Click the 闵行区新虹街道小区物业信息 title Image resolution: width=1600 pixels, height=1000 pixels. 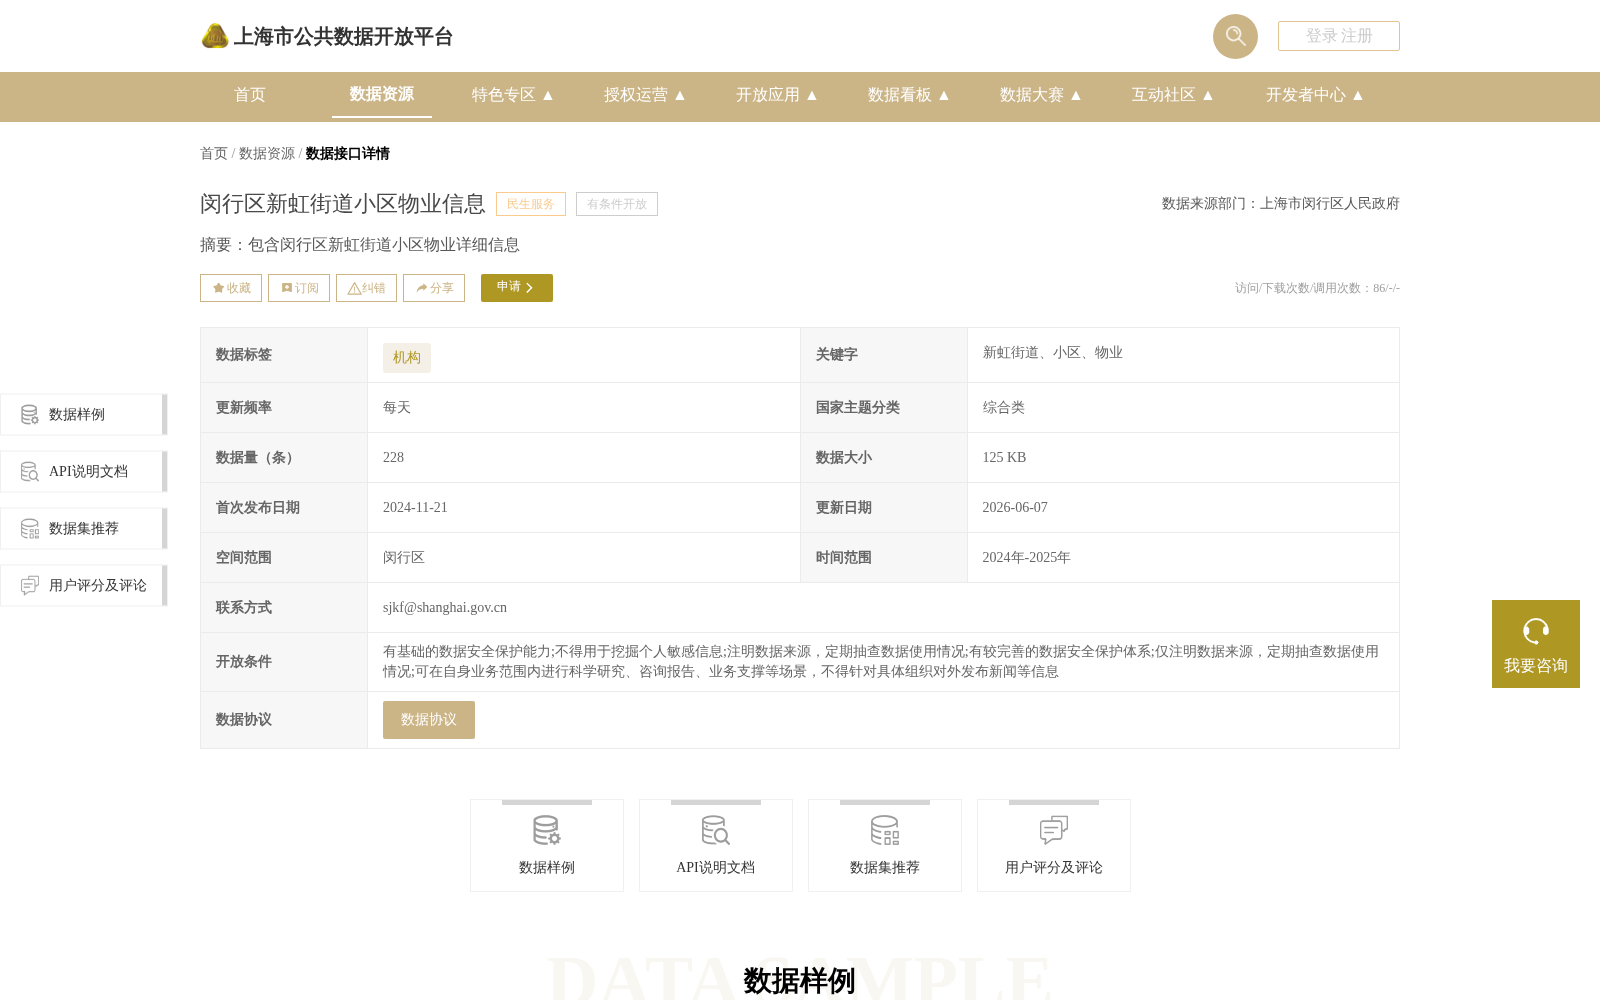tap(343, 204)
